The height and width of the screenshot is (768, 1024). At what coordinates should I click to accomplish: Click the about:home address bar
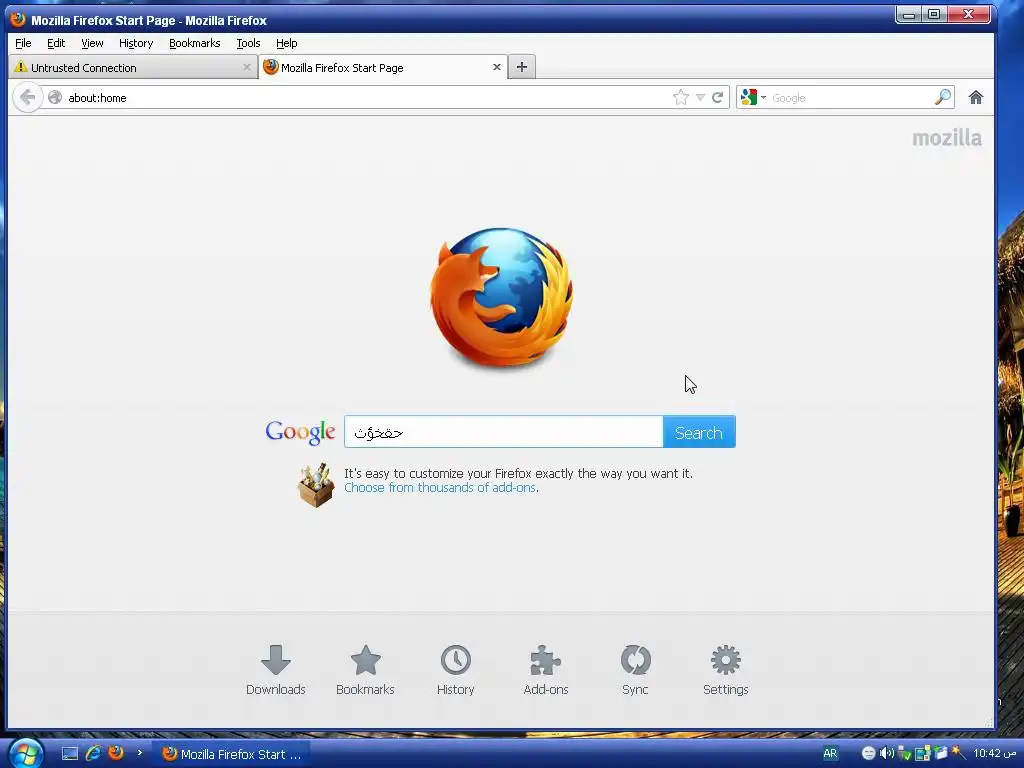[366, 97]
